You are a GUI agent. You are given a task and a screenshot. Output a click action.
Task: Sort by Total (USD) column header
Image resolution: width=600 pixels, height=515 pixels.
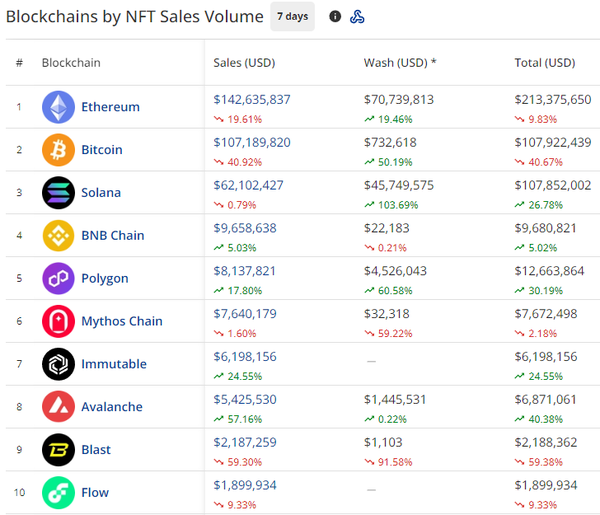(544, 63)
